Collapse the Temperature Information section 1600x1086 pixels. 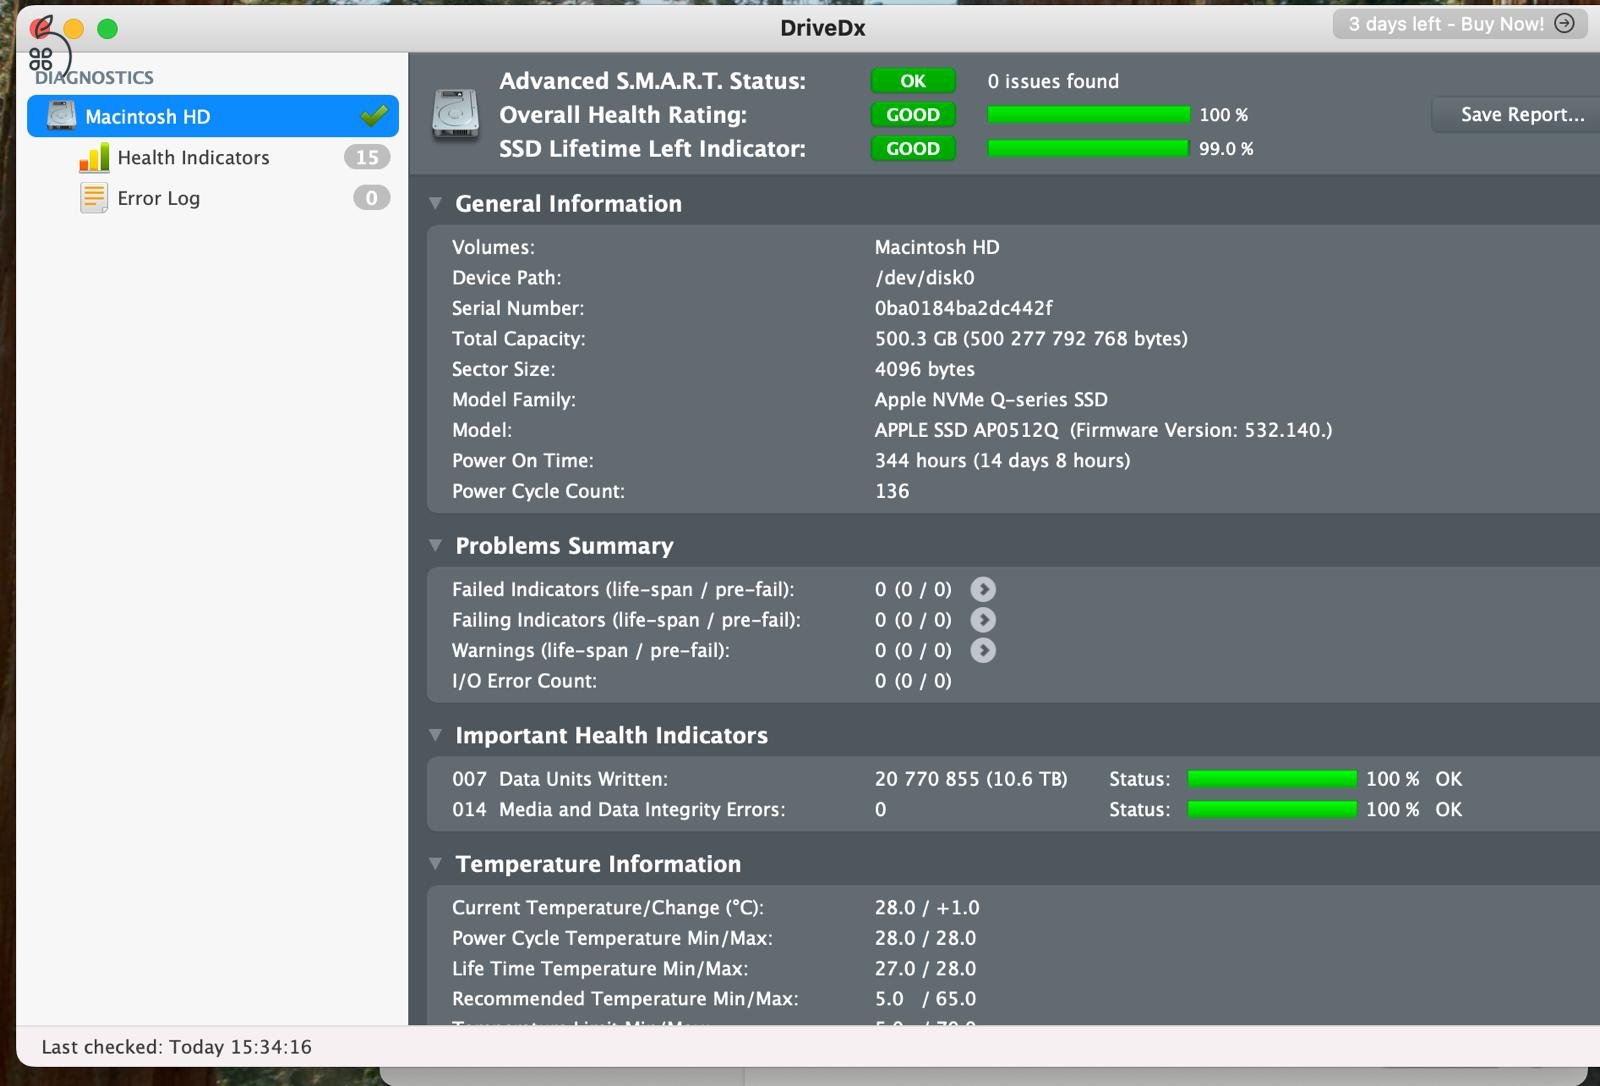coord(436,863)
